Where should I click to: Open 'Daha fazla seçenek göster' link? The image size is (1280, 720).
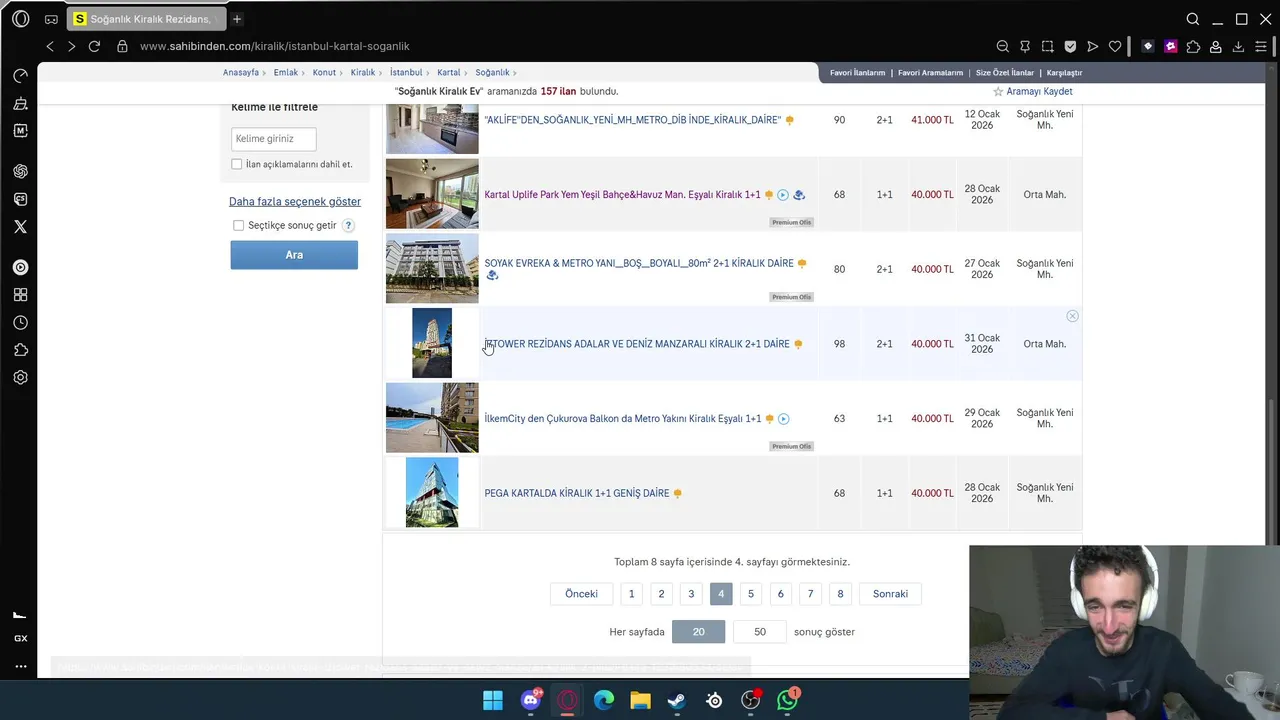[295, 202]
